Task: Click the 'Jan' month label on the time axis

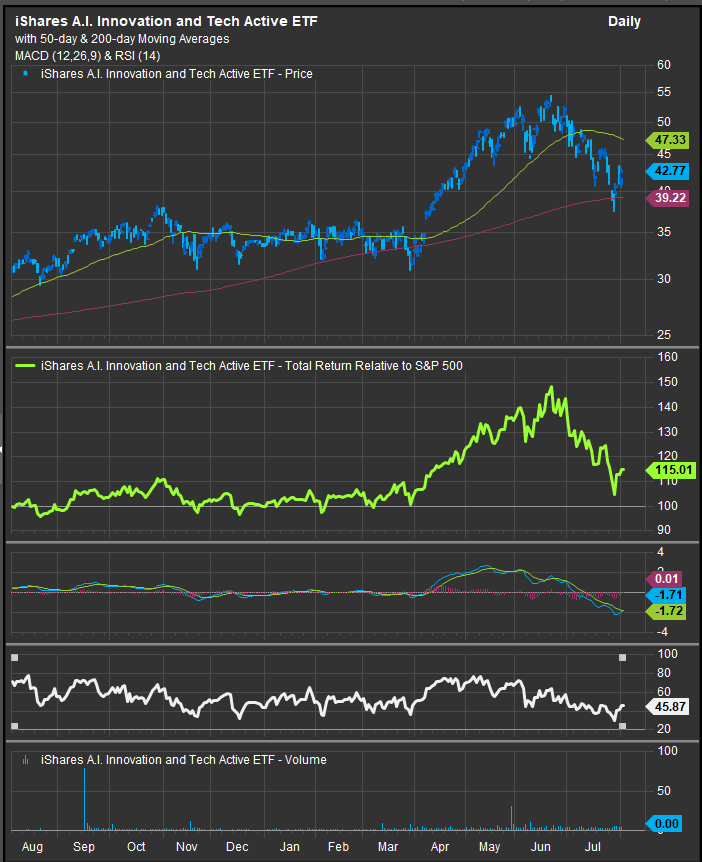Action: tap(288, 846)
